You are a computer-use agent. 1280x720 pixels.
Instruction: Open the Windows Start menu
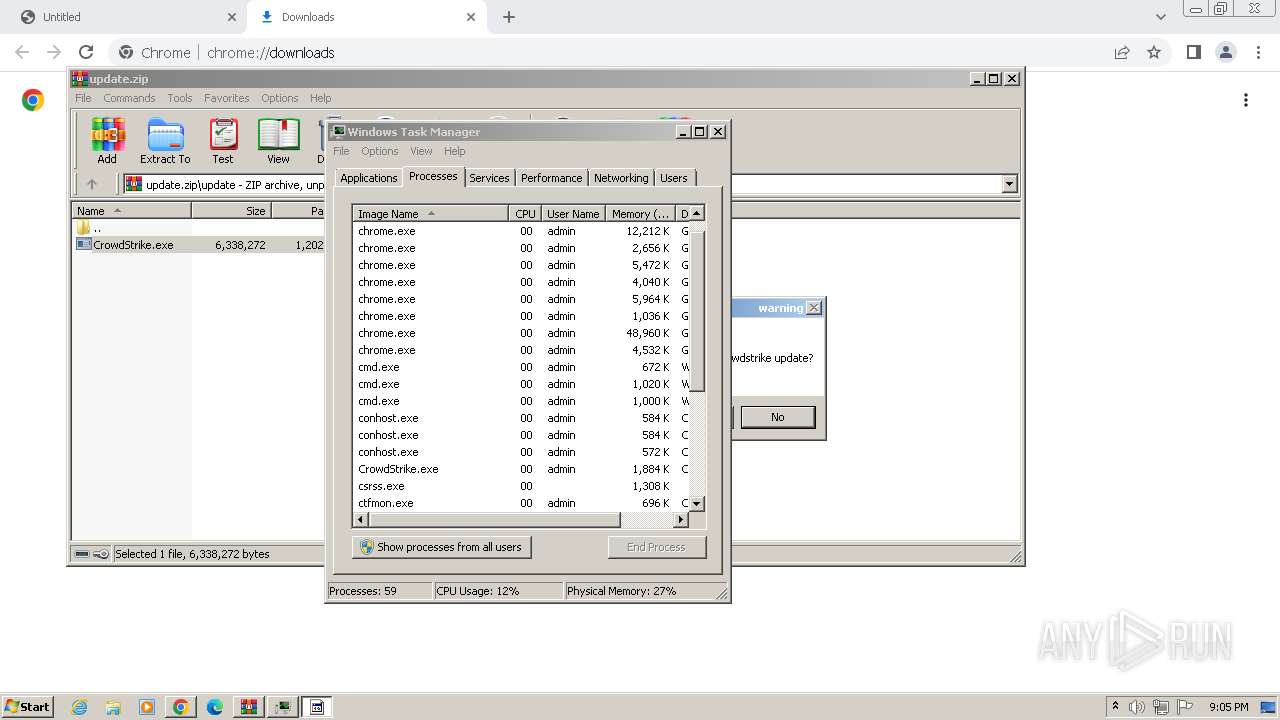pyautogui.click(x=27, y=707)
